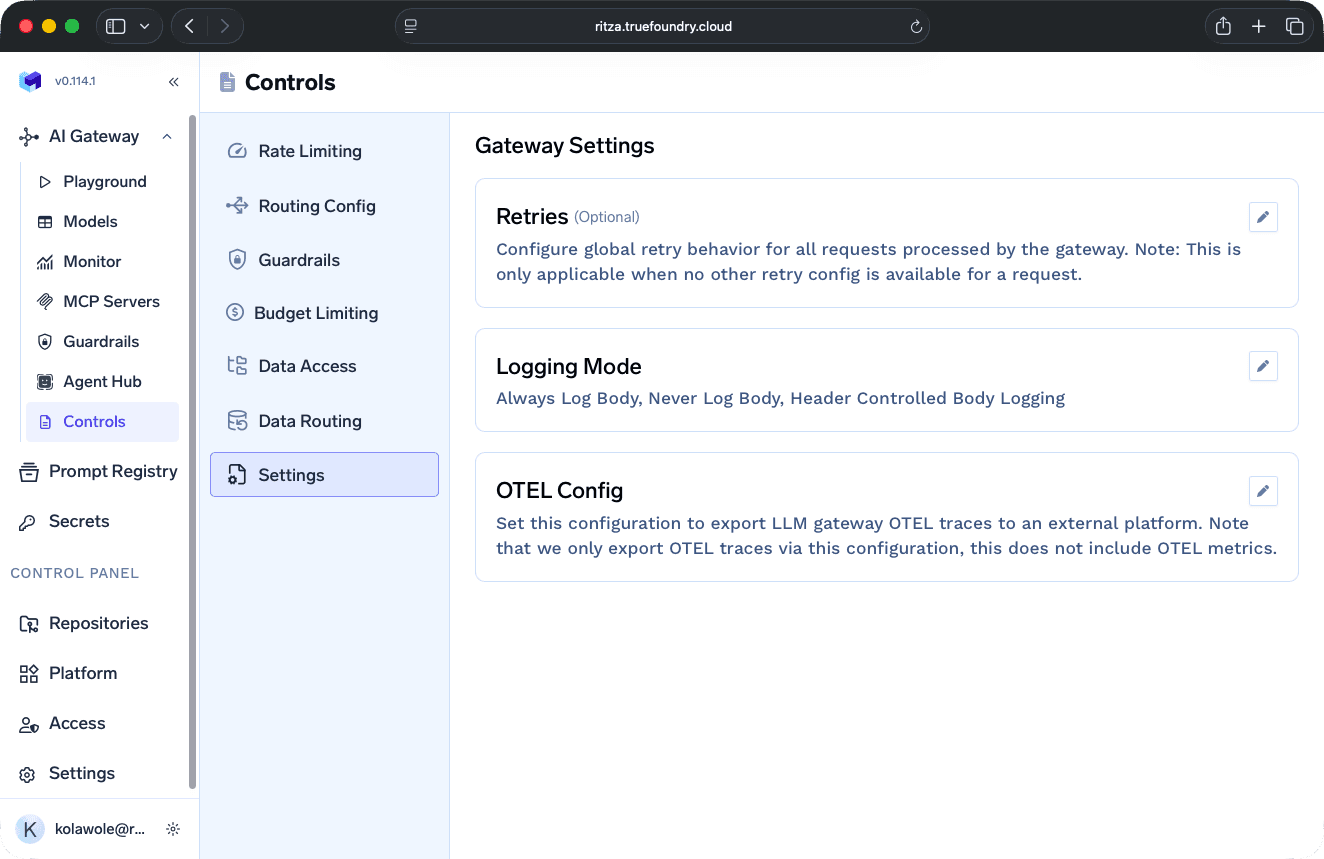
Task: Toggle the light/dark theme next to username
Action: 172,828
